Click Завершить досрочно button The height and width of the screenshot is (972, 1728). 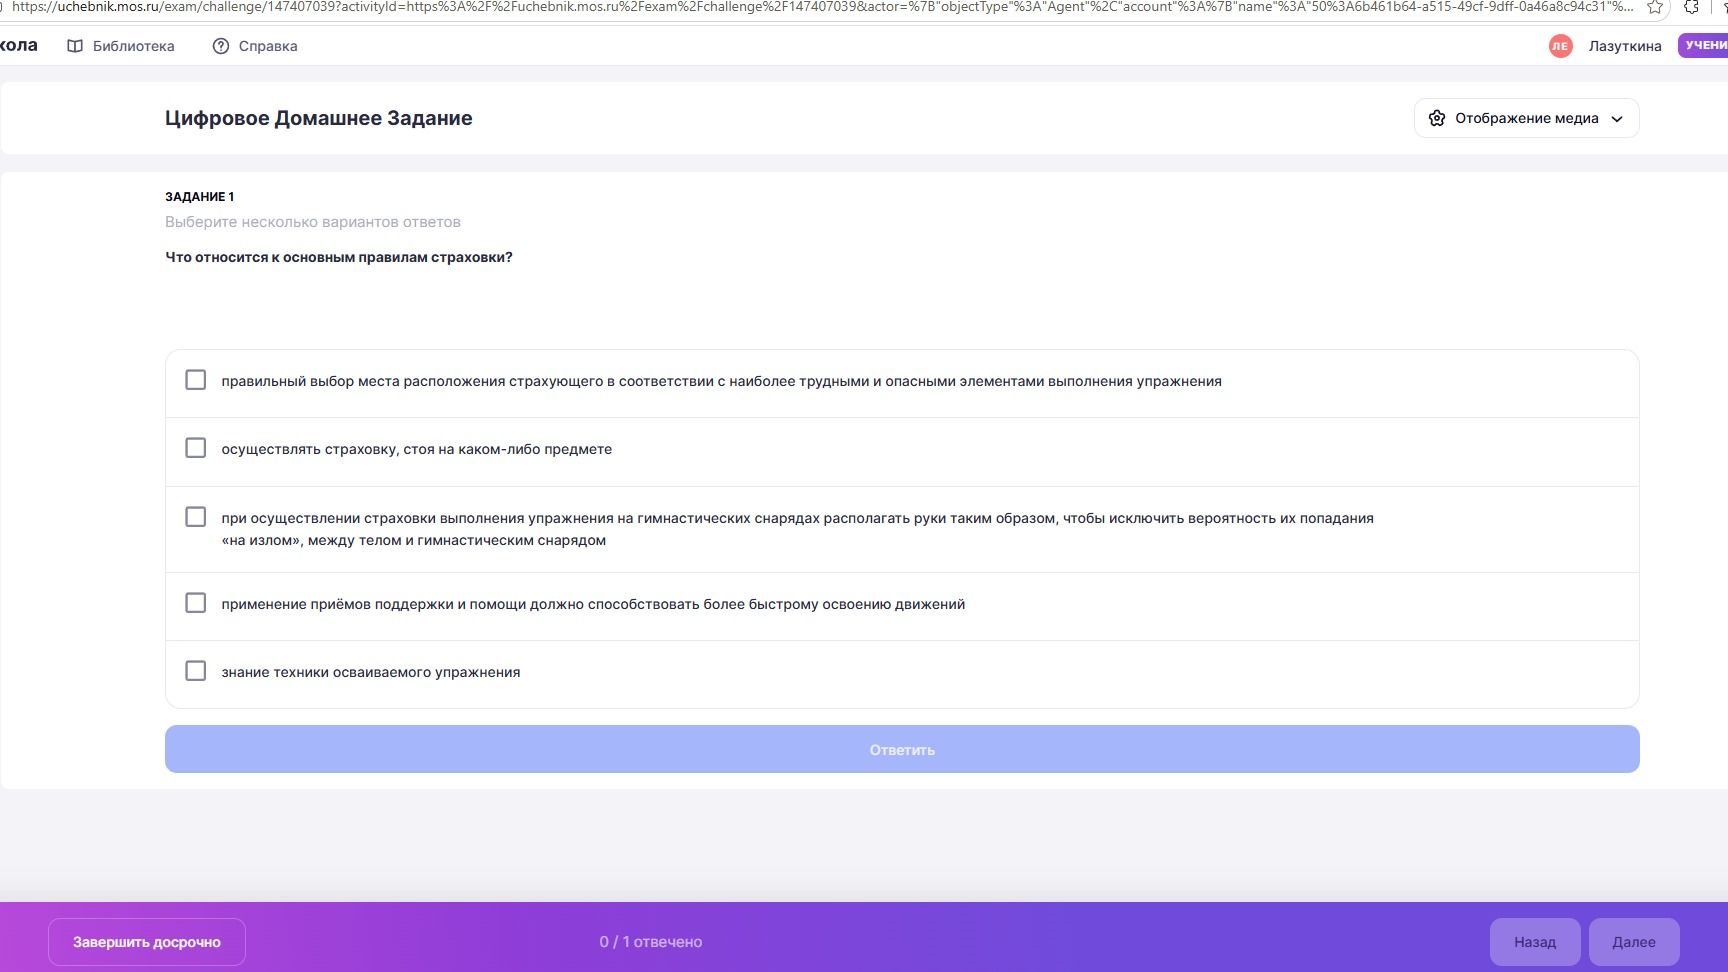tap(147, 942)
